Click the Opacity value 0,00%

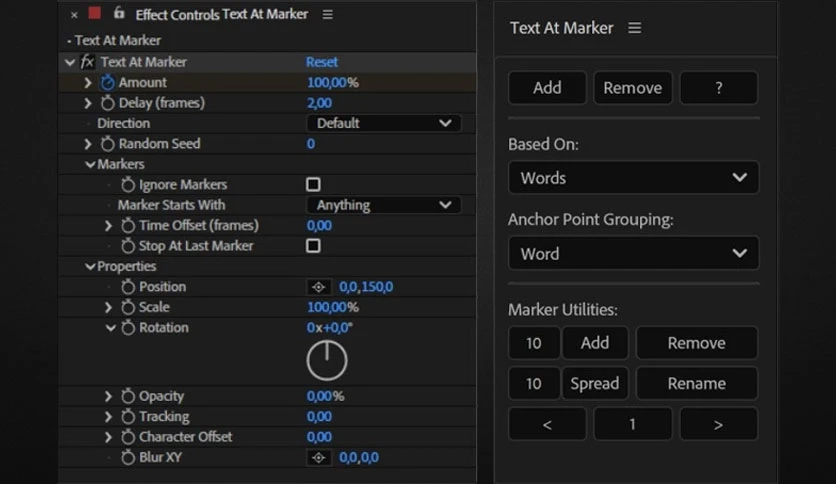pyautogui.click(x=325, y=396)
